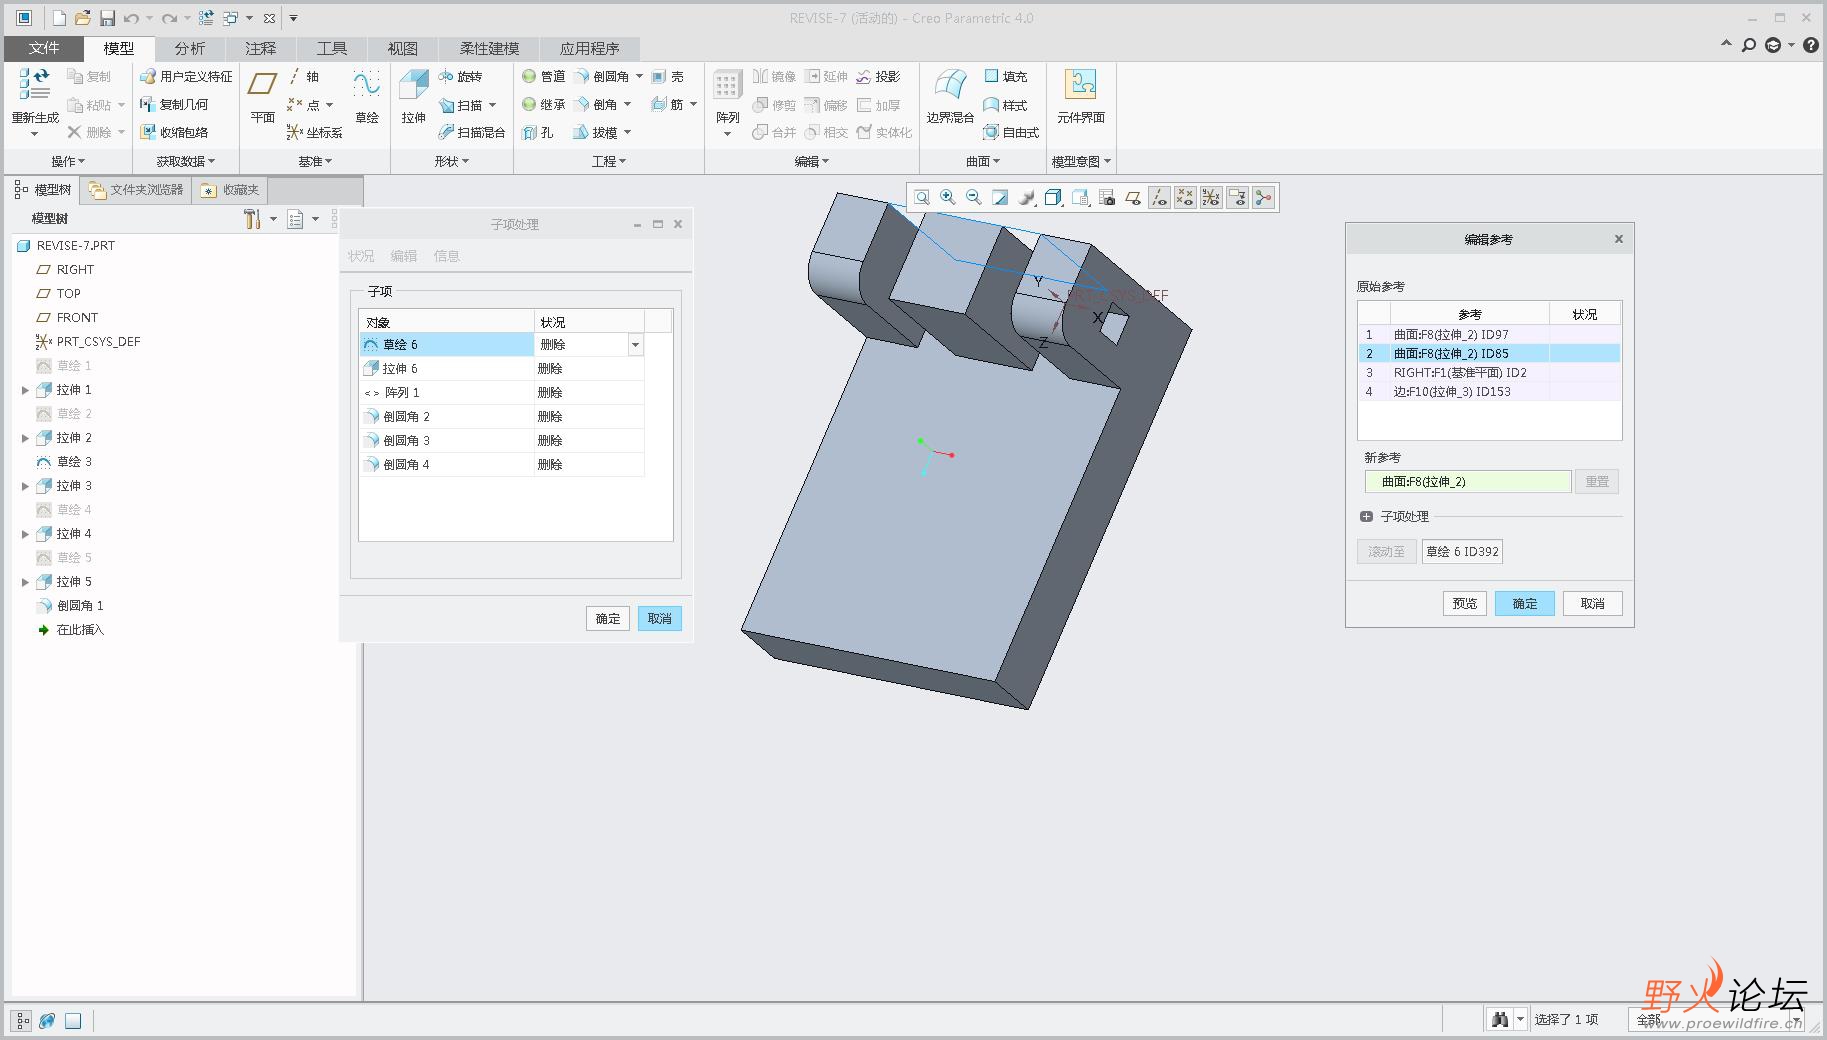The width and height of the screenshot is (1827, 1040).
Task: Expand the 拉伸 3 tree node
Action: tap(26, 486)
